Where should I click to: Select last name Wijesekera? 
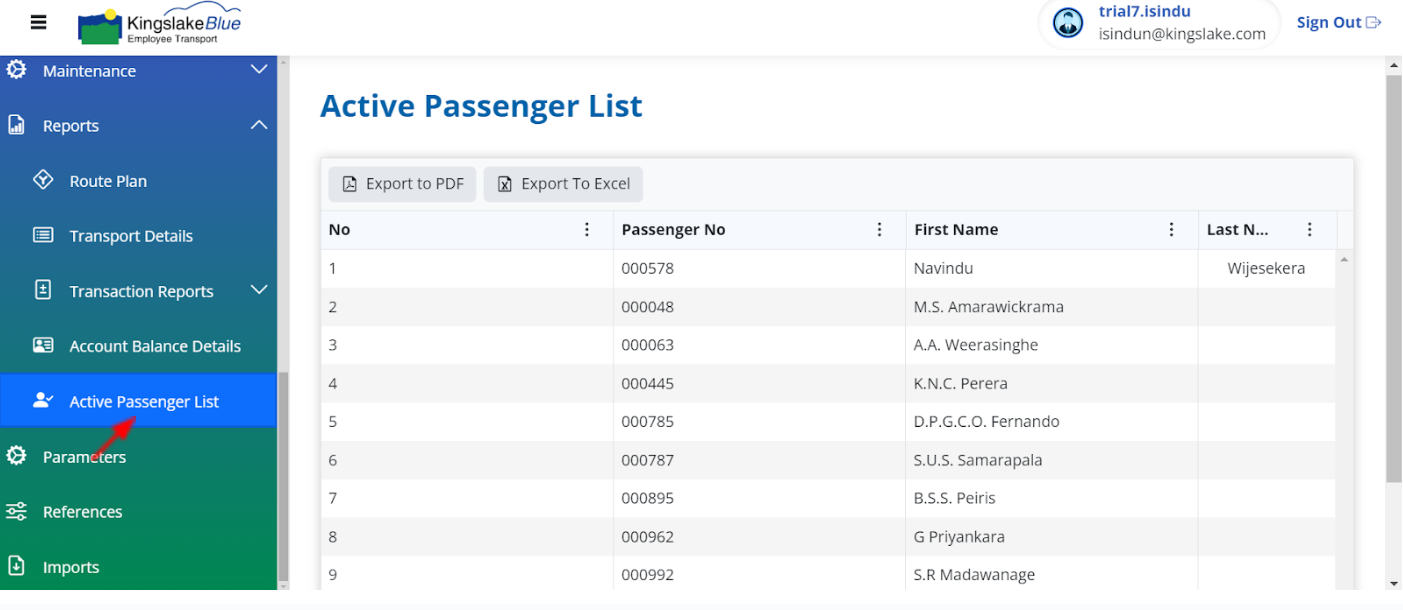(1266, 268)
